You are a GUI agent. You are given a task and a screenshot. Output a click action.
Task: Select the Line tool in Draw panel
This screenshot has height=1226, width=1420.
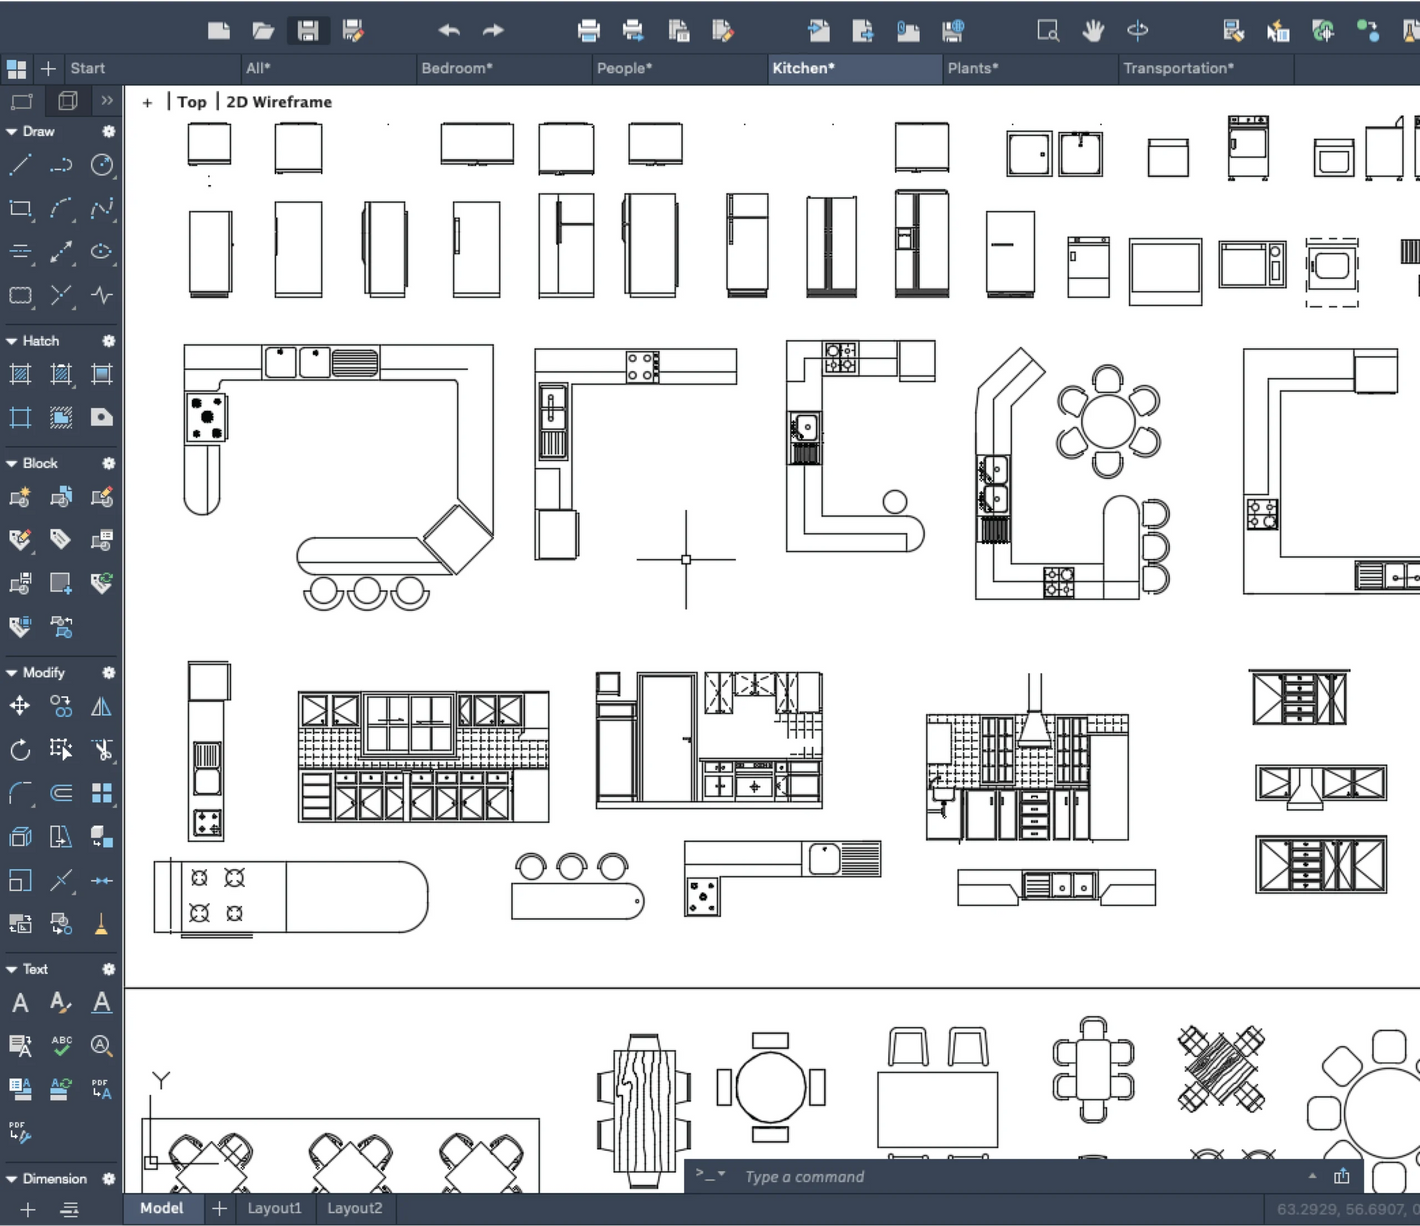[20, 165]
